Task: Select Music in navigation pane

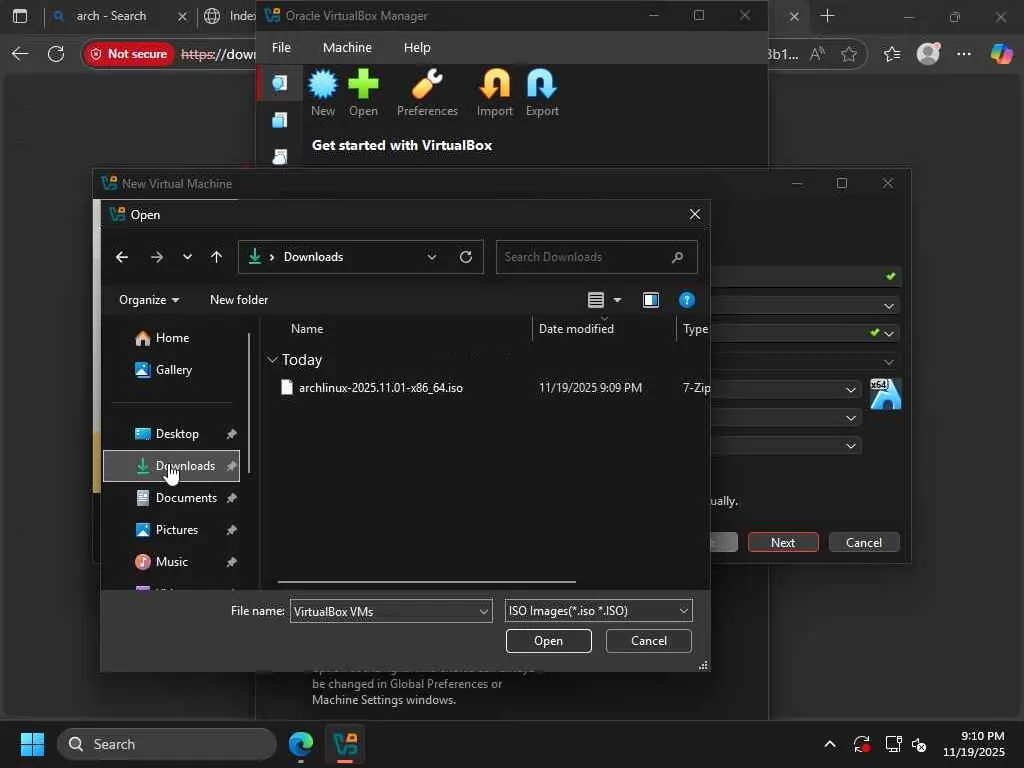Action: coord(172,562)
